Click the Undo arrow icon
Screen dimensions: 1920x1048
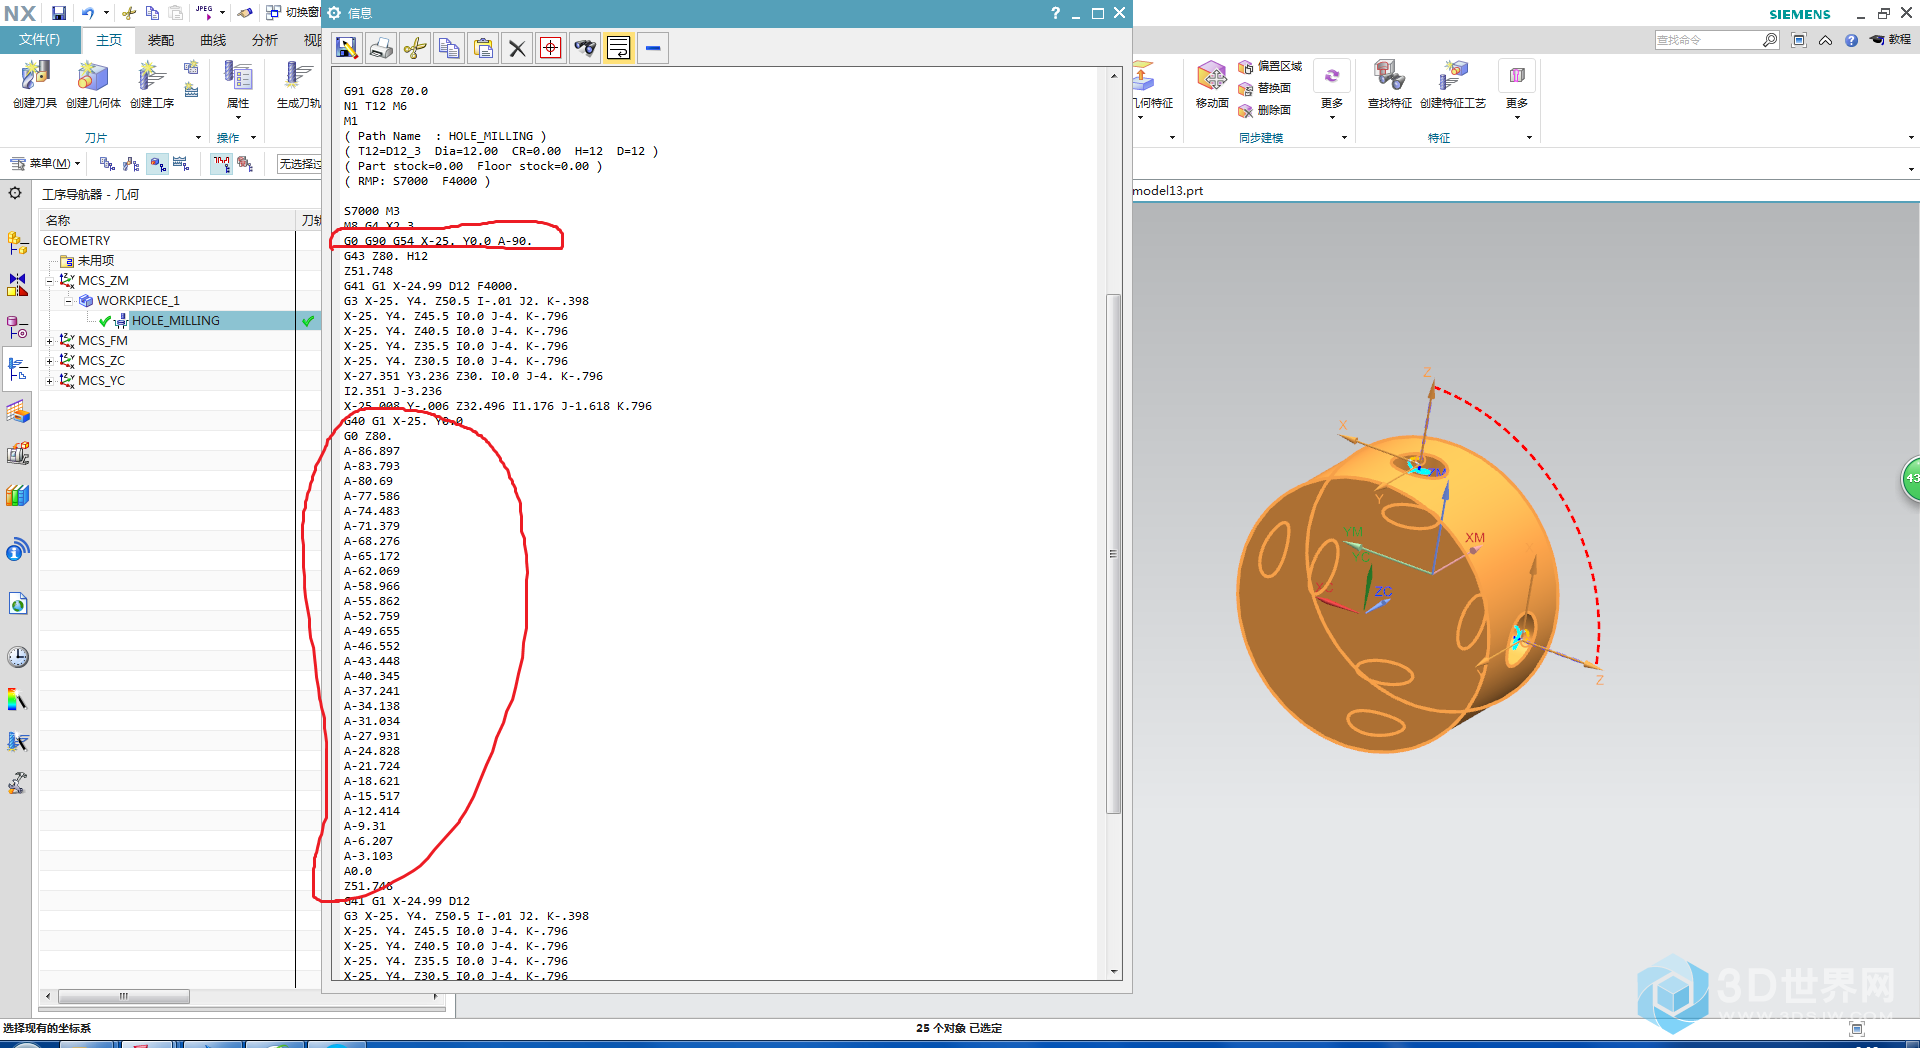click(88, 13)
